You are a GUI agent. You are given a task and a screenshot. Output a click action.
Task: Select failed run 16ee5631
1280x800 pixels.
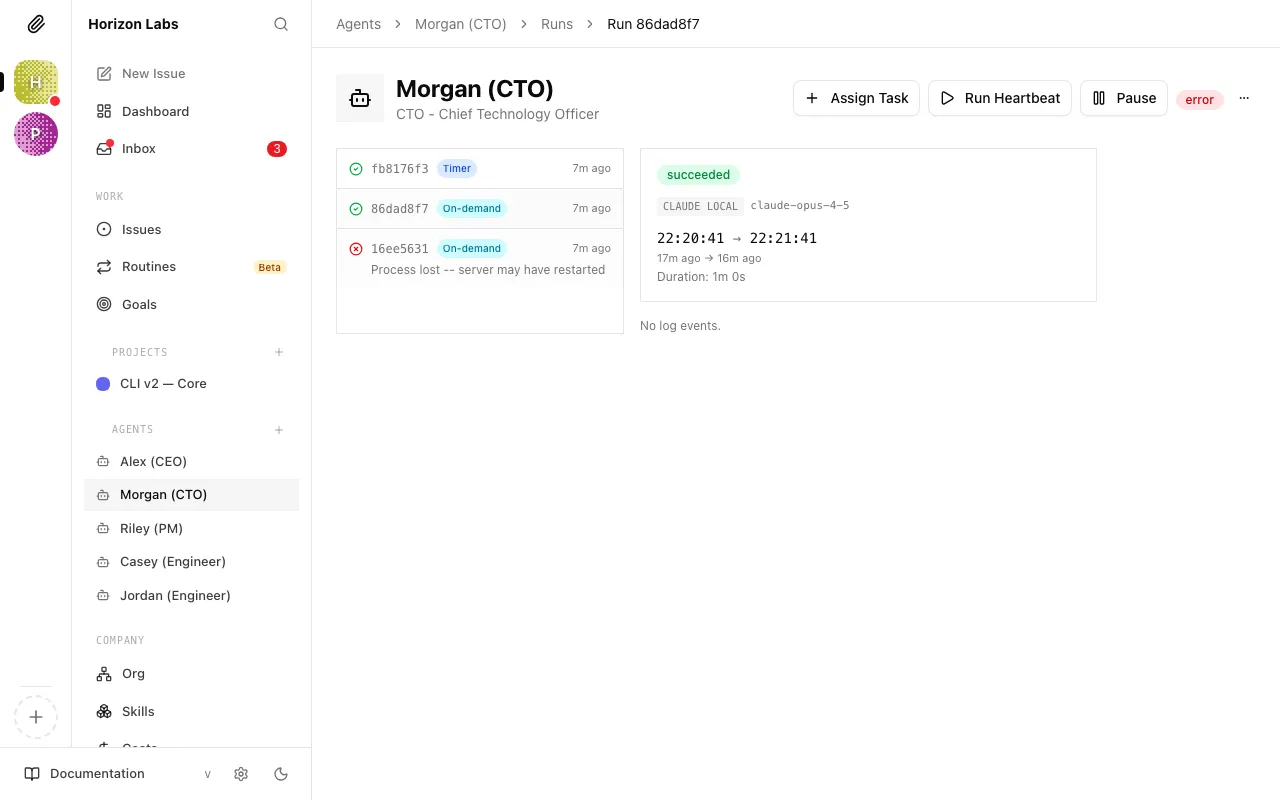pyautogui.click(x=480, y=258)
